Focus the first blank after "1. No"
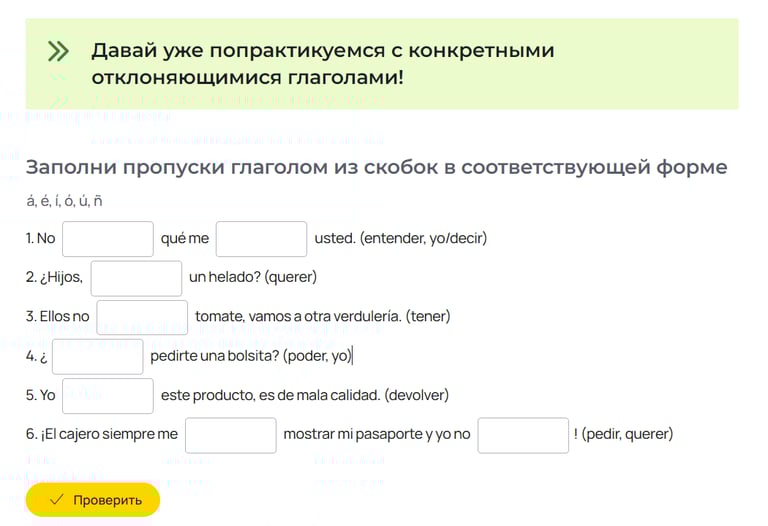 tap(108, 239)
